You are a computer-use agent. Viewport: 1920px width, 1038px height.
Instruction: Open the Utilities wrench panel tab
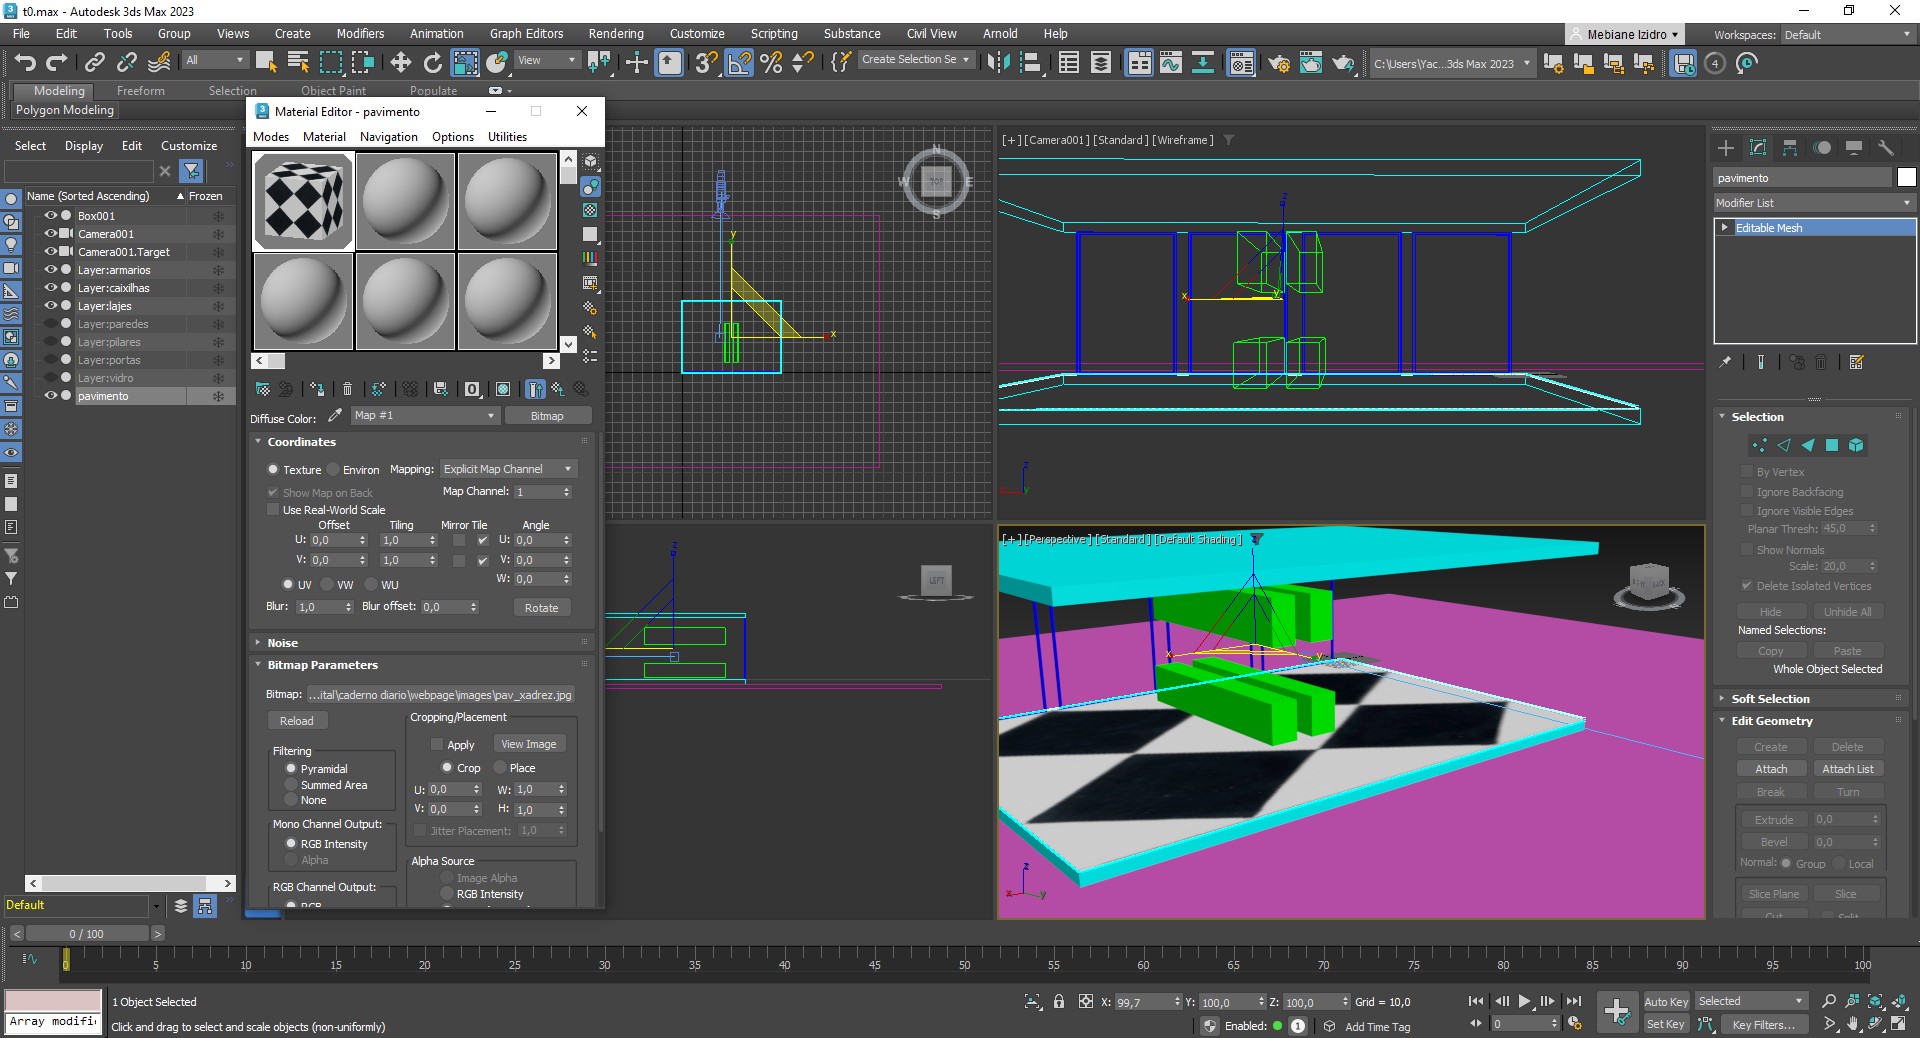coord(1886,148)
